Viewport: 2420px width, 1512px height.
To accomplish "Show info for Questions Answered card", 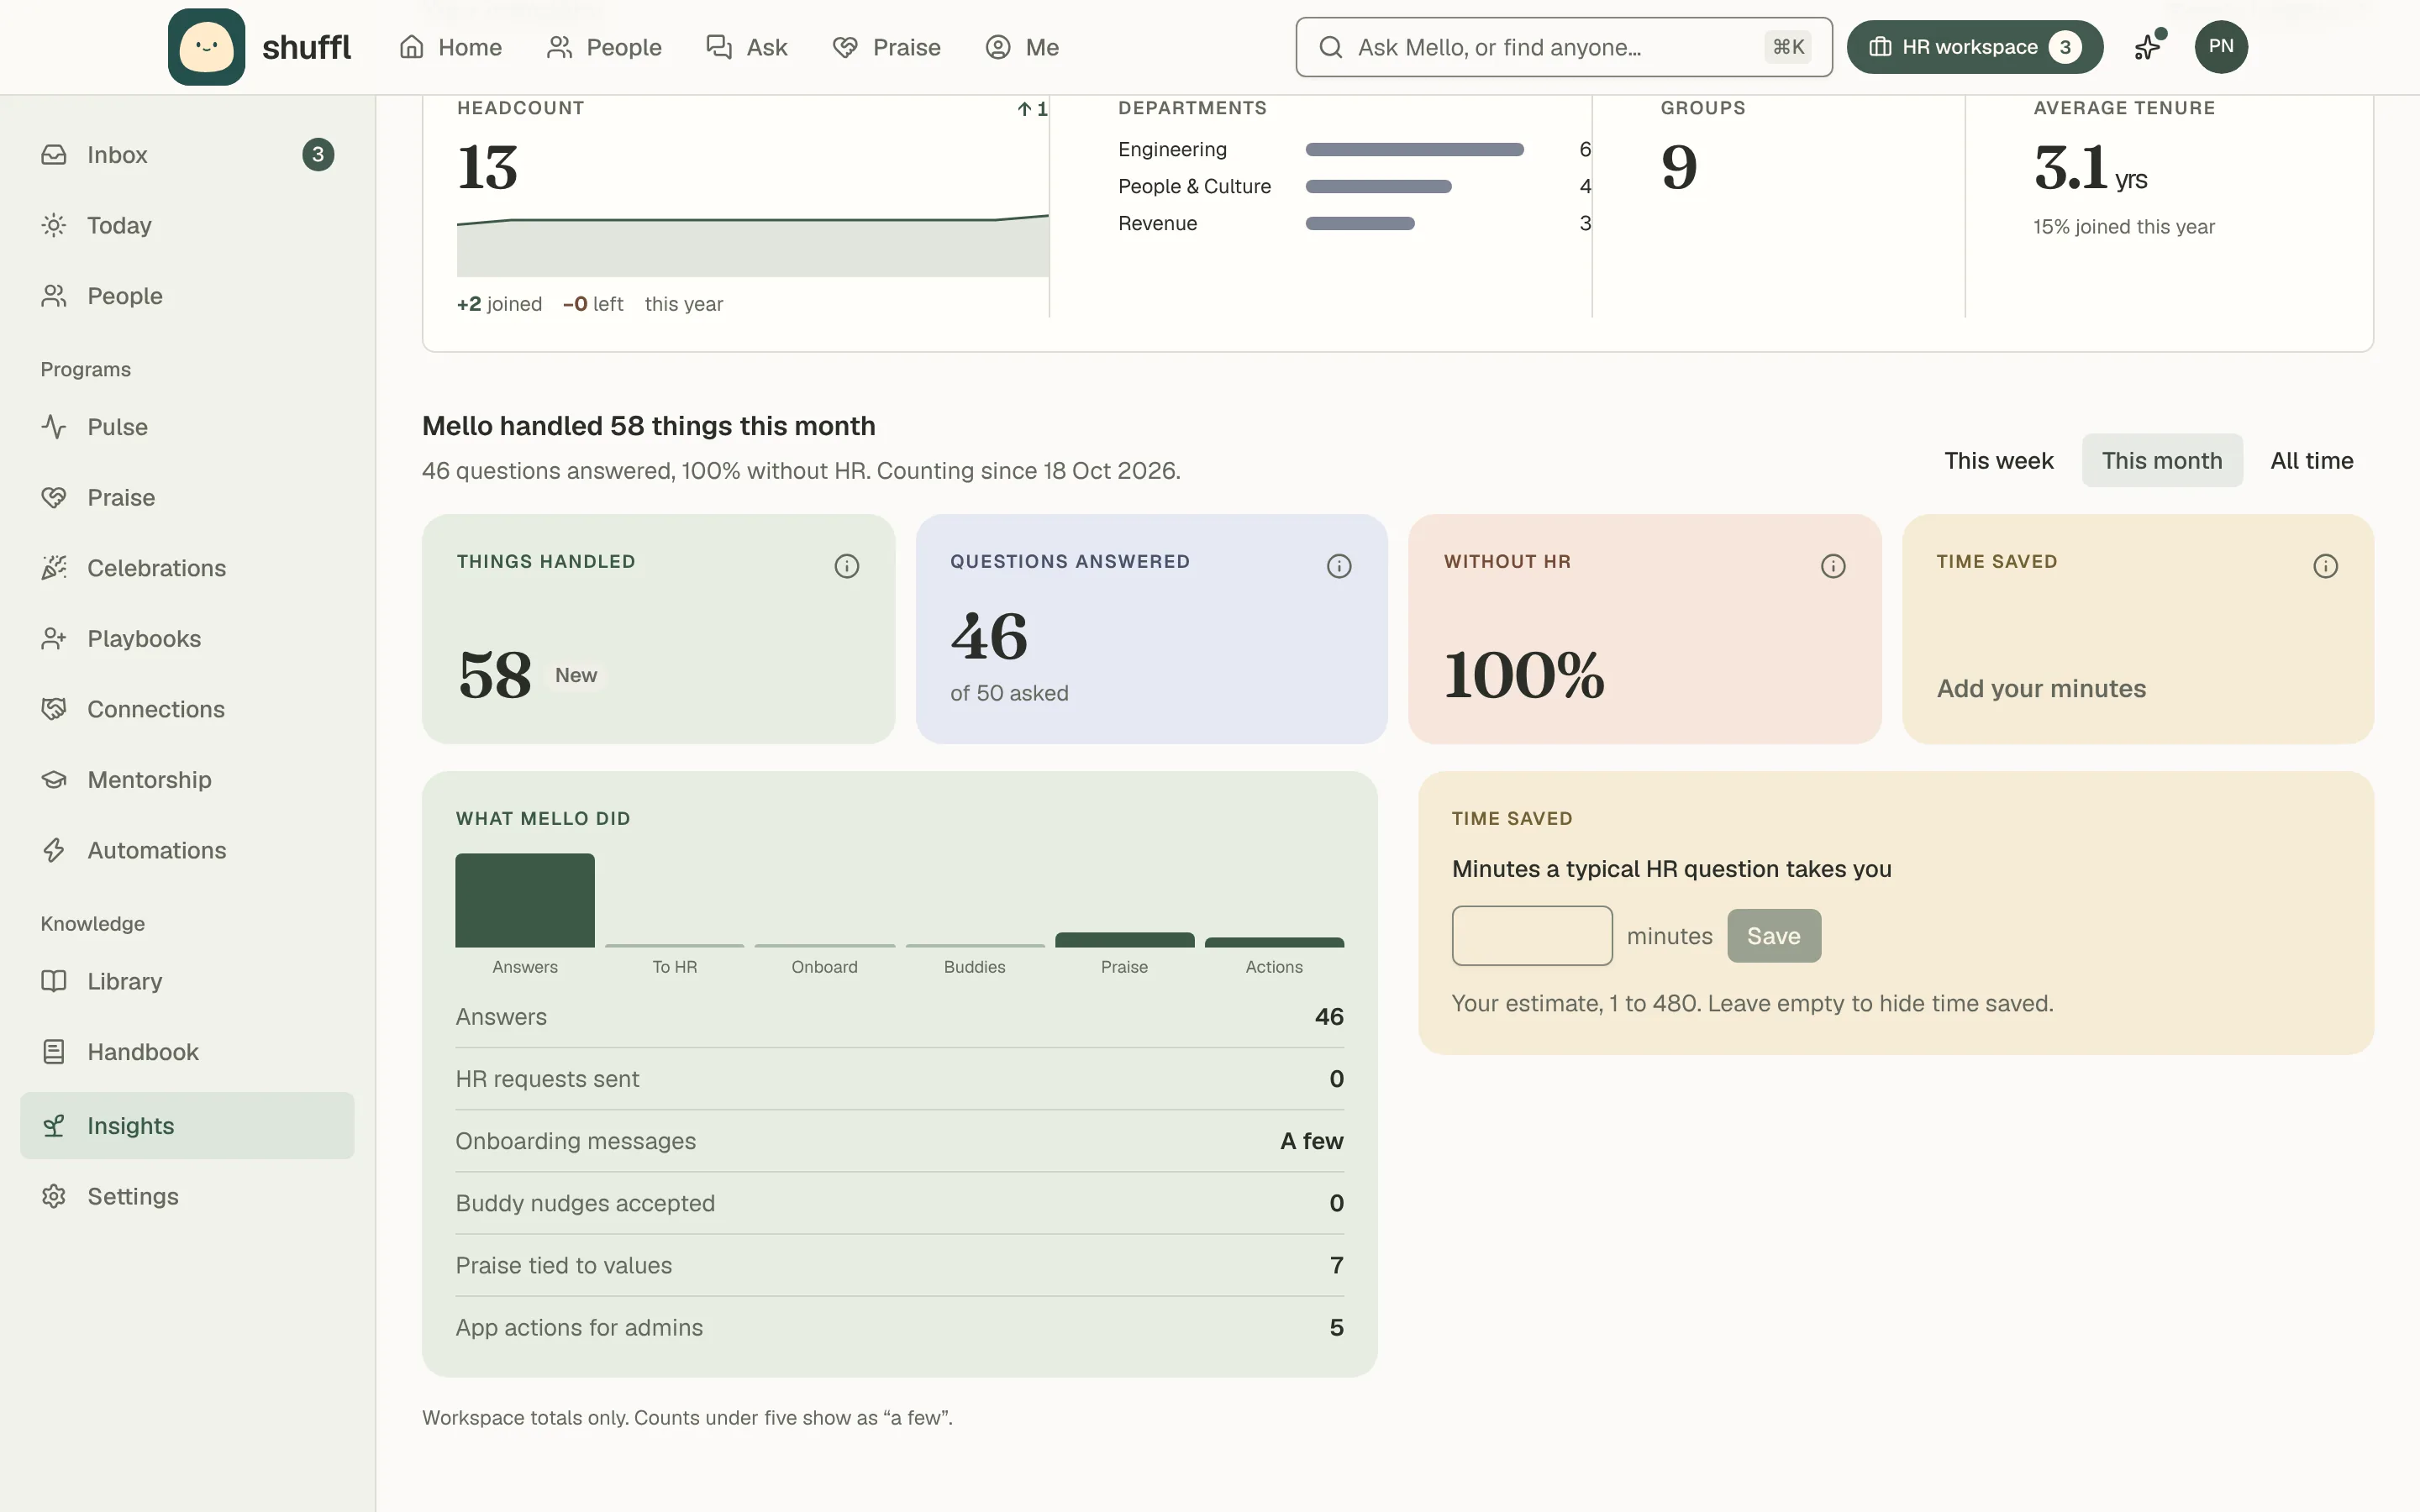I will [1339, 566].
